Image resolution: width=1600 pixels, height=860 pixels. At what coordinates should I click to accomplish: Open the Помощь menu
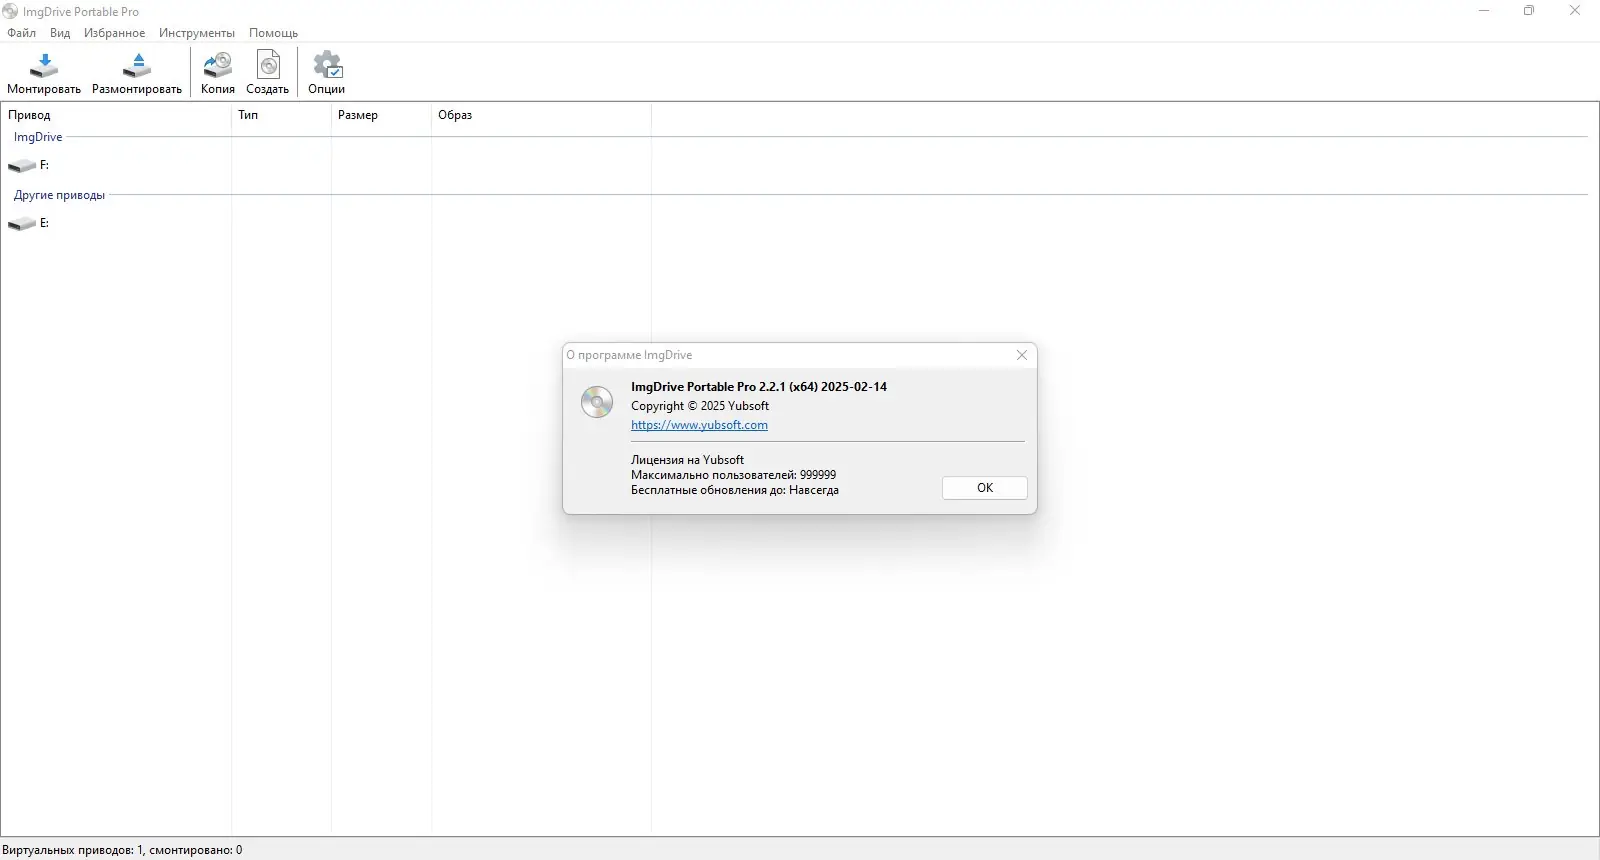click(x=273, y=33)
